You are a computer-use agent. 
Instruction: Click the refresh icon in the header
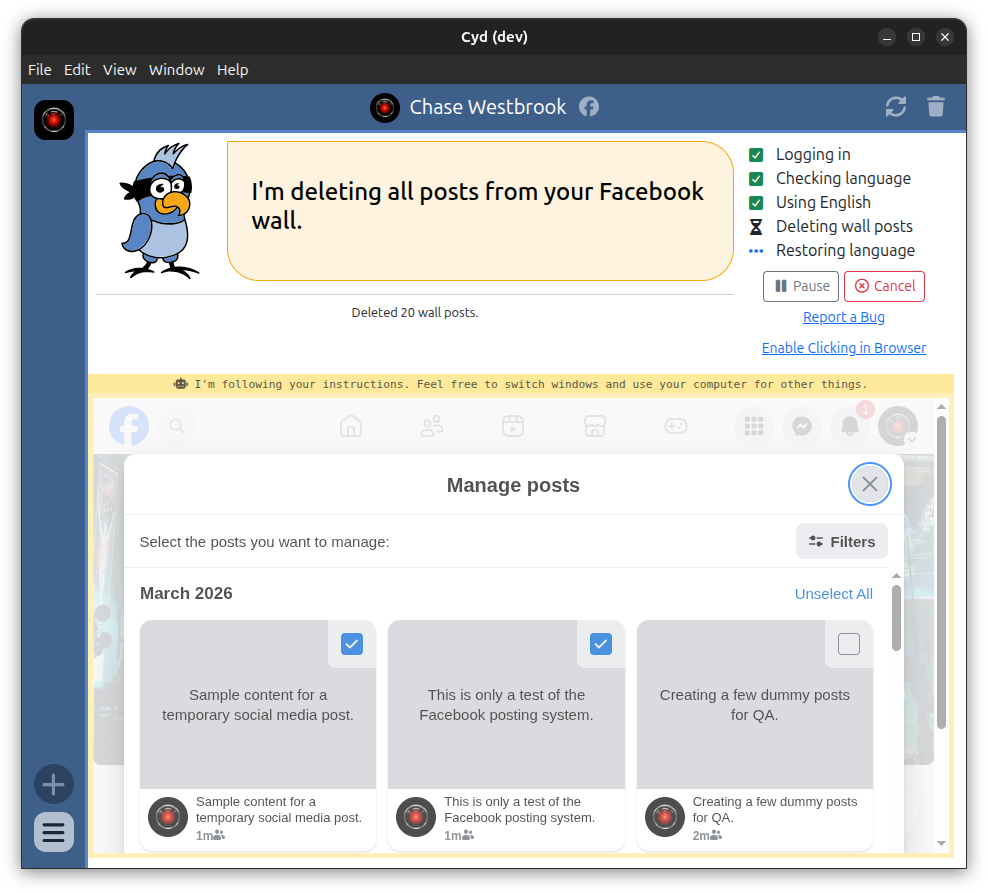(x=895, y=107)
